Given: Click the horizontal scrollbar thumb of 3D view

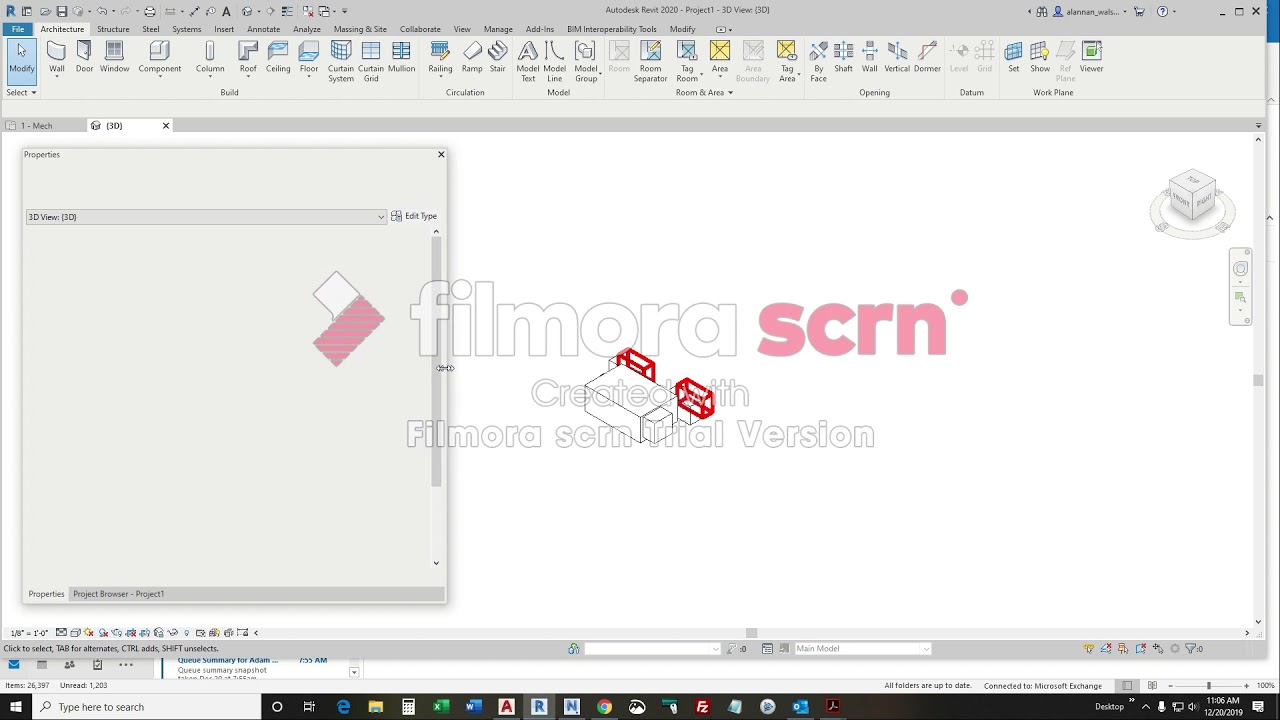Looking at the screenshot, I should (752, 633).
